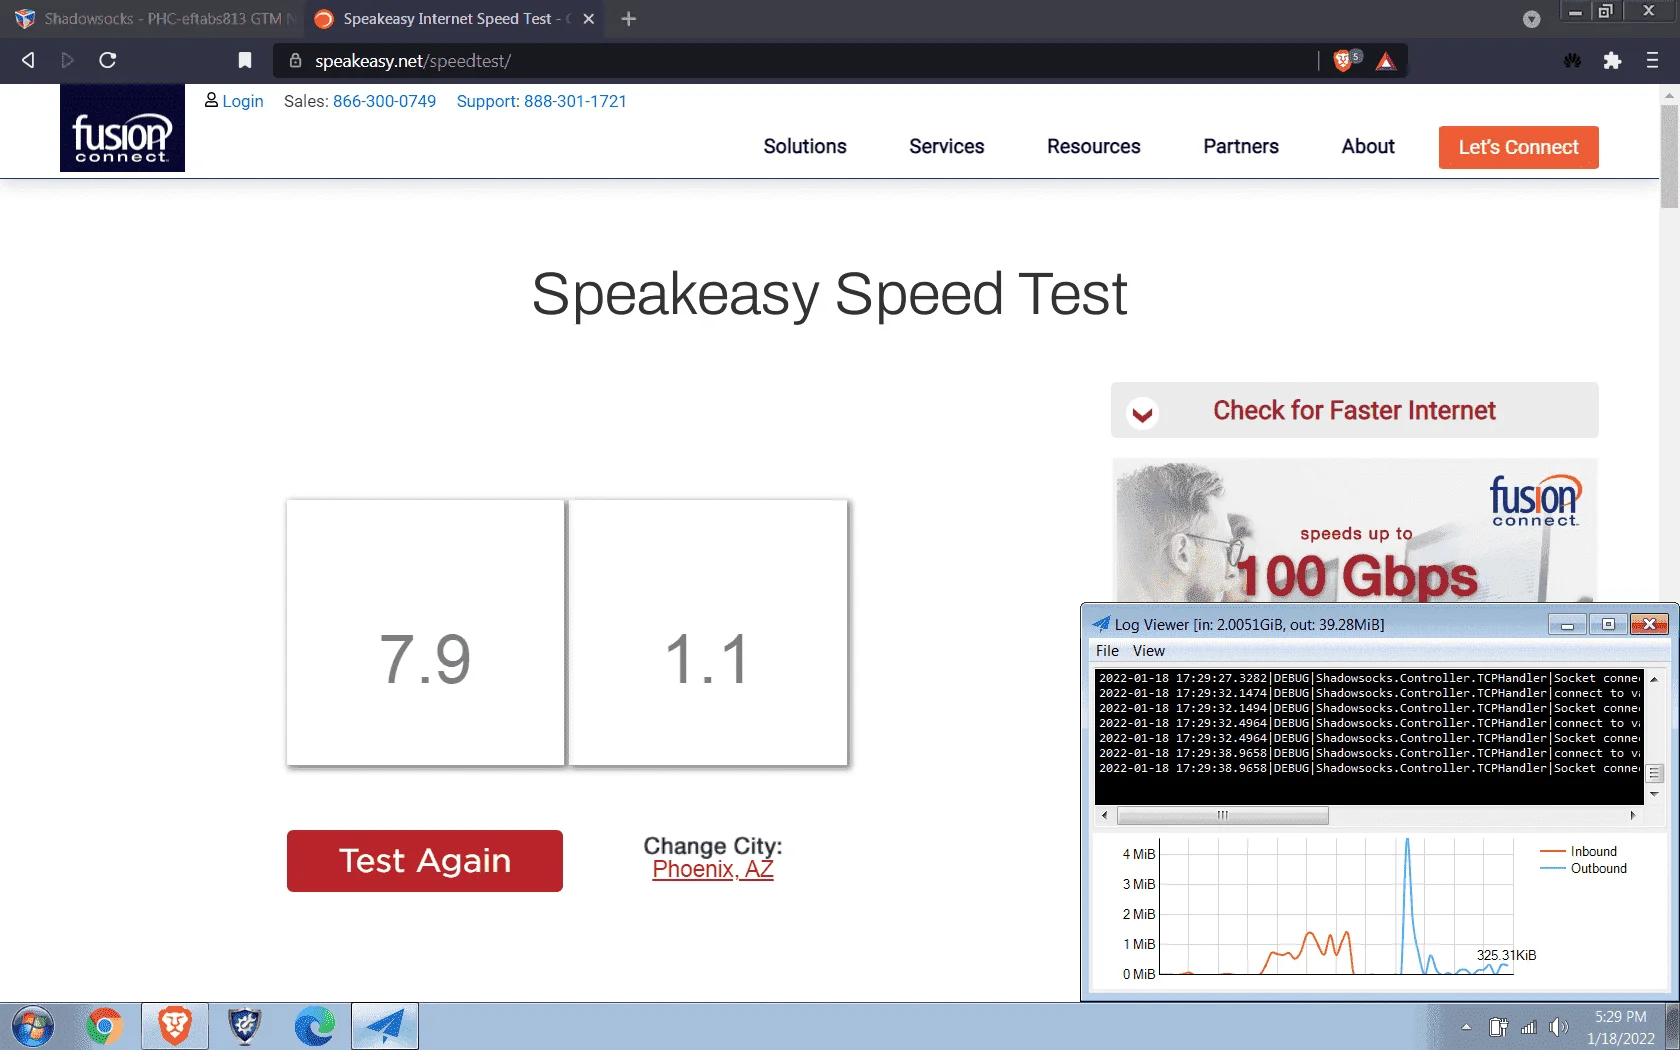Click the 100 Gbps Fusion Connect banner
Viewport: 1680px width, 1050px height.
[1354, 530]
